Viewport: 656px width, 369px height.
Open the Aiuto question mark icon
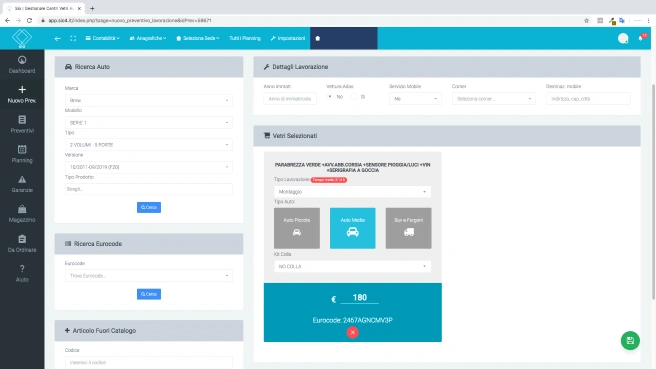tap(22, 269)
